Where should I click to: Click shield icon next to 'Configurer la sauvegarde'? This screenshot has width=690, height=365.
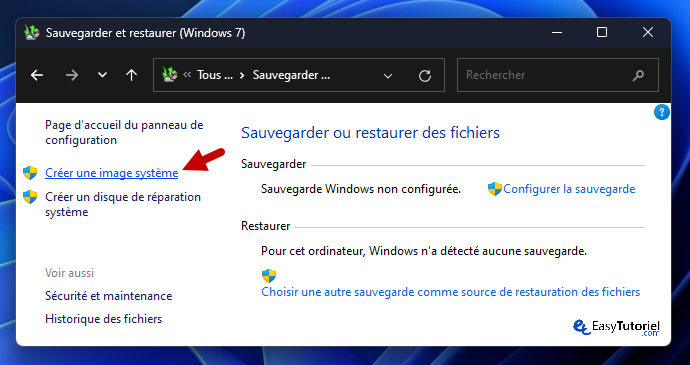[x=495, y=189]
